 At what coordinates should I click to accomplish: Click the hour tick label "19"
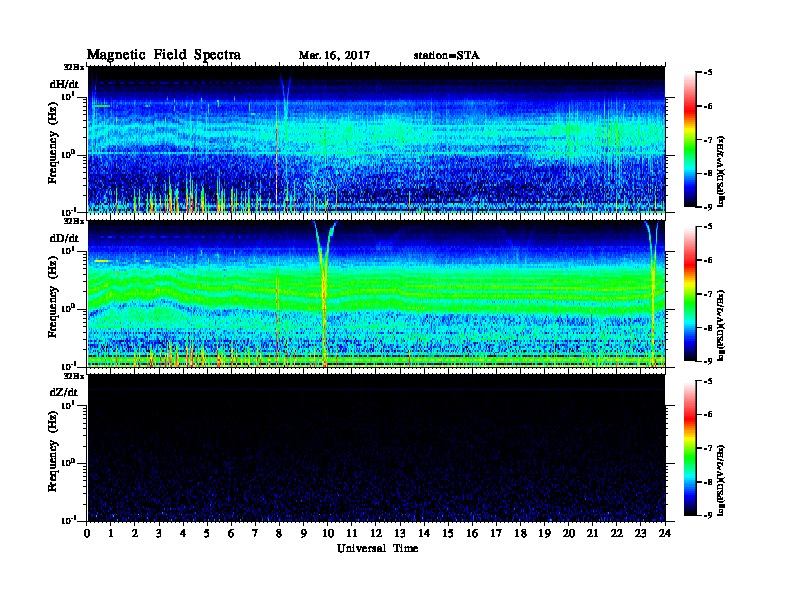(544, 533)
